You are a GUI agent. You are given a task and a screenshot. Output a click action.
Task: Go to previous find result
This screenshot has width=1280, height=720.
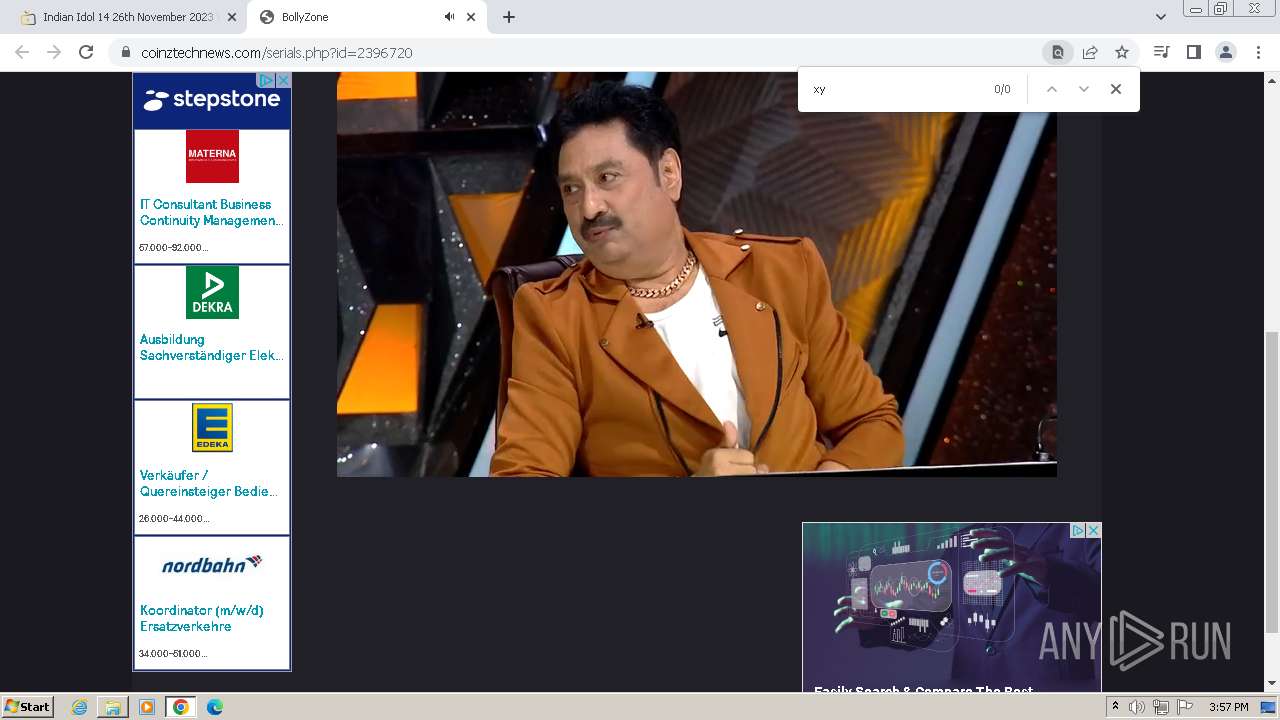pyautogui.click(x=1051, y=89)
